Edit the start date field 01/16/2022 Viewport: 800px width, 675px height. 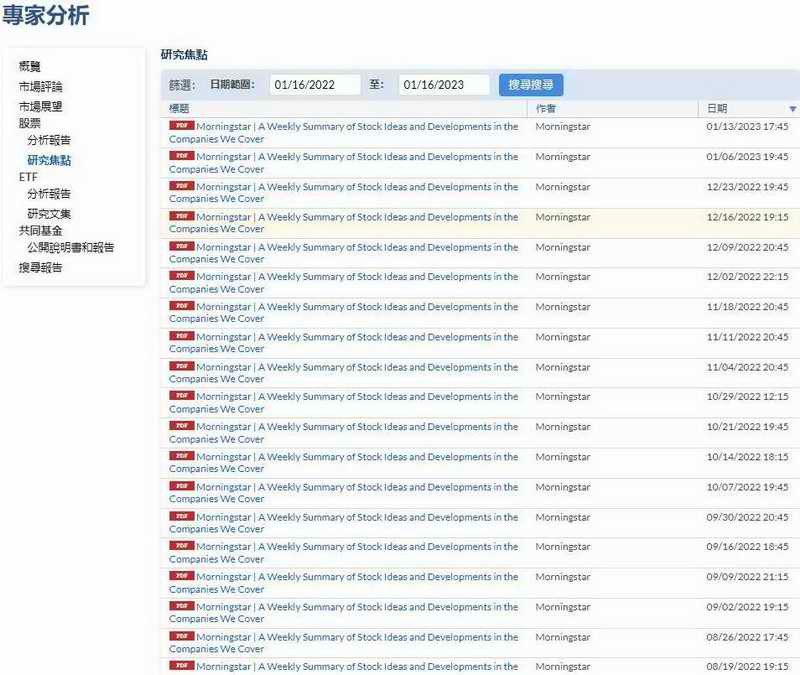315,85
